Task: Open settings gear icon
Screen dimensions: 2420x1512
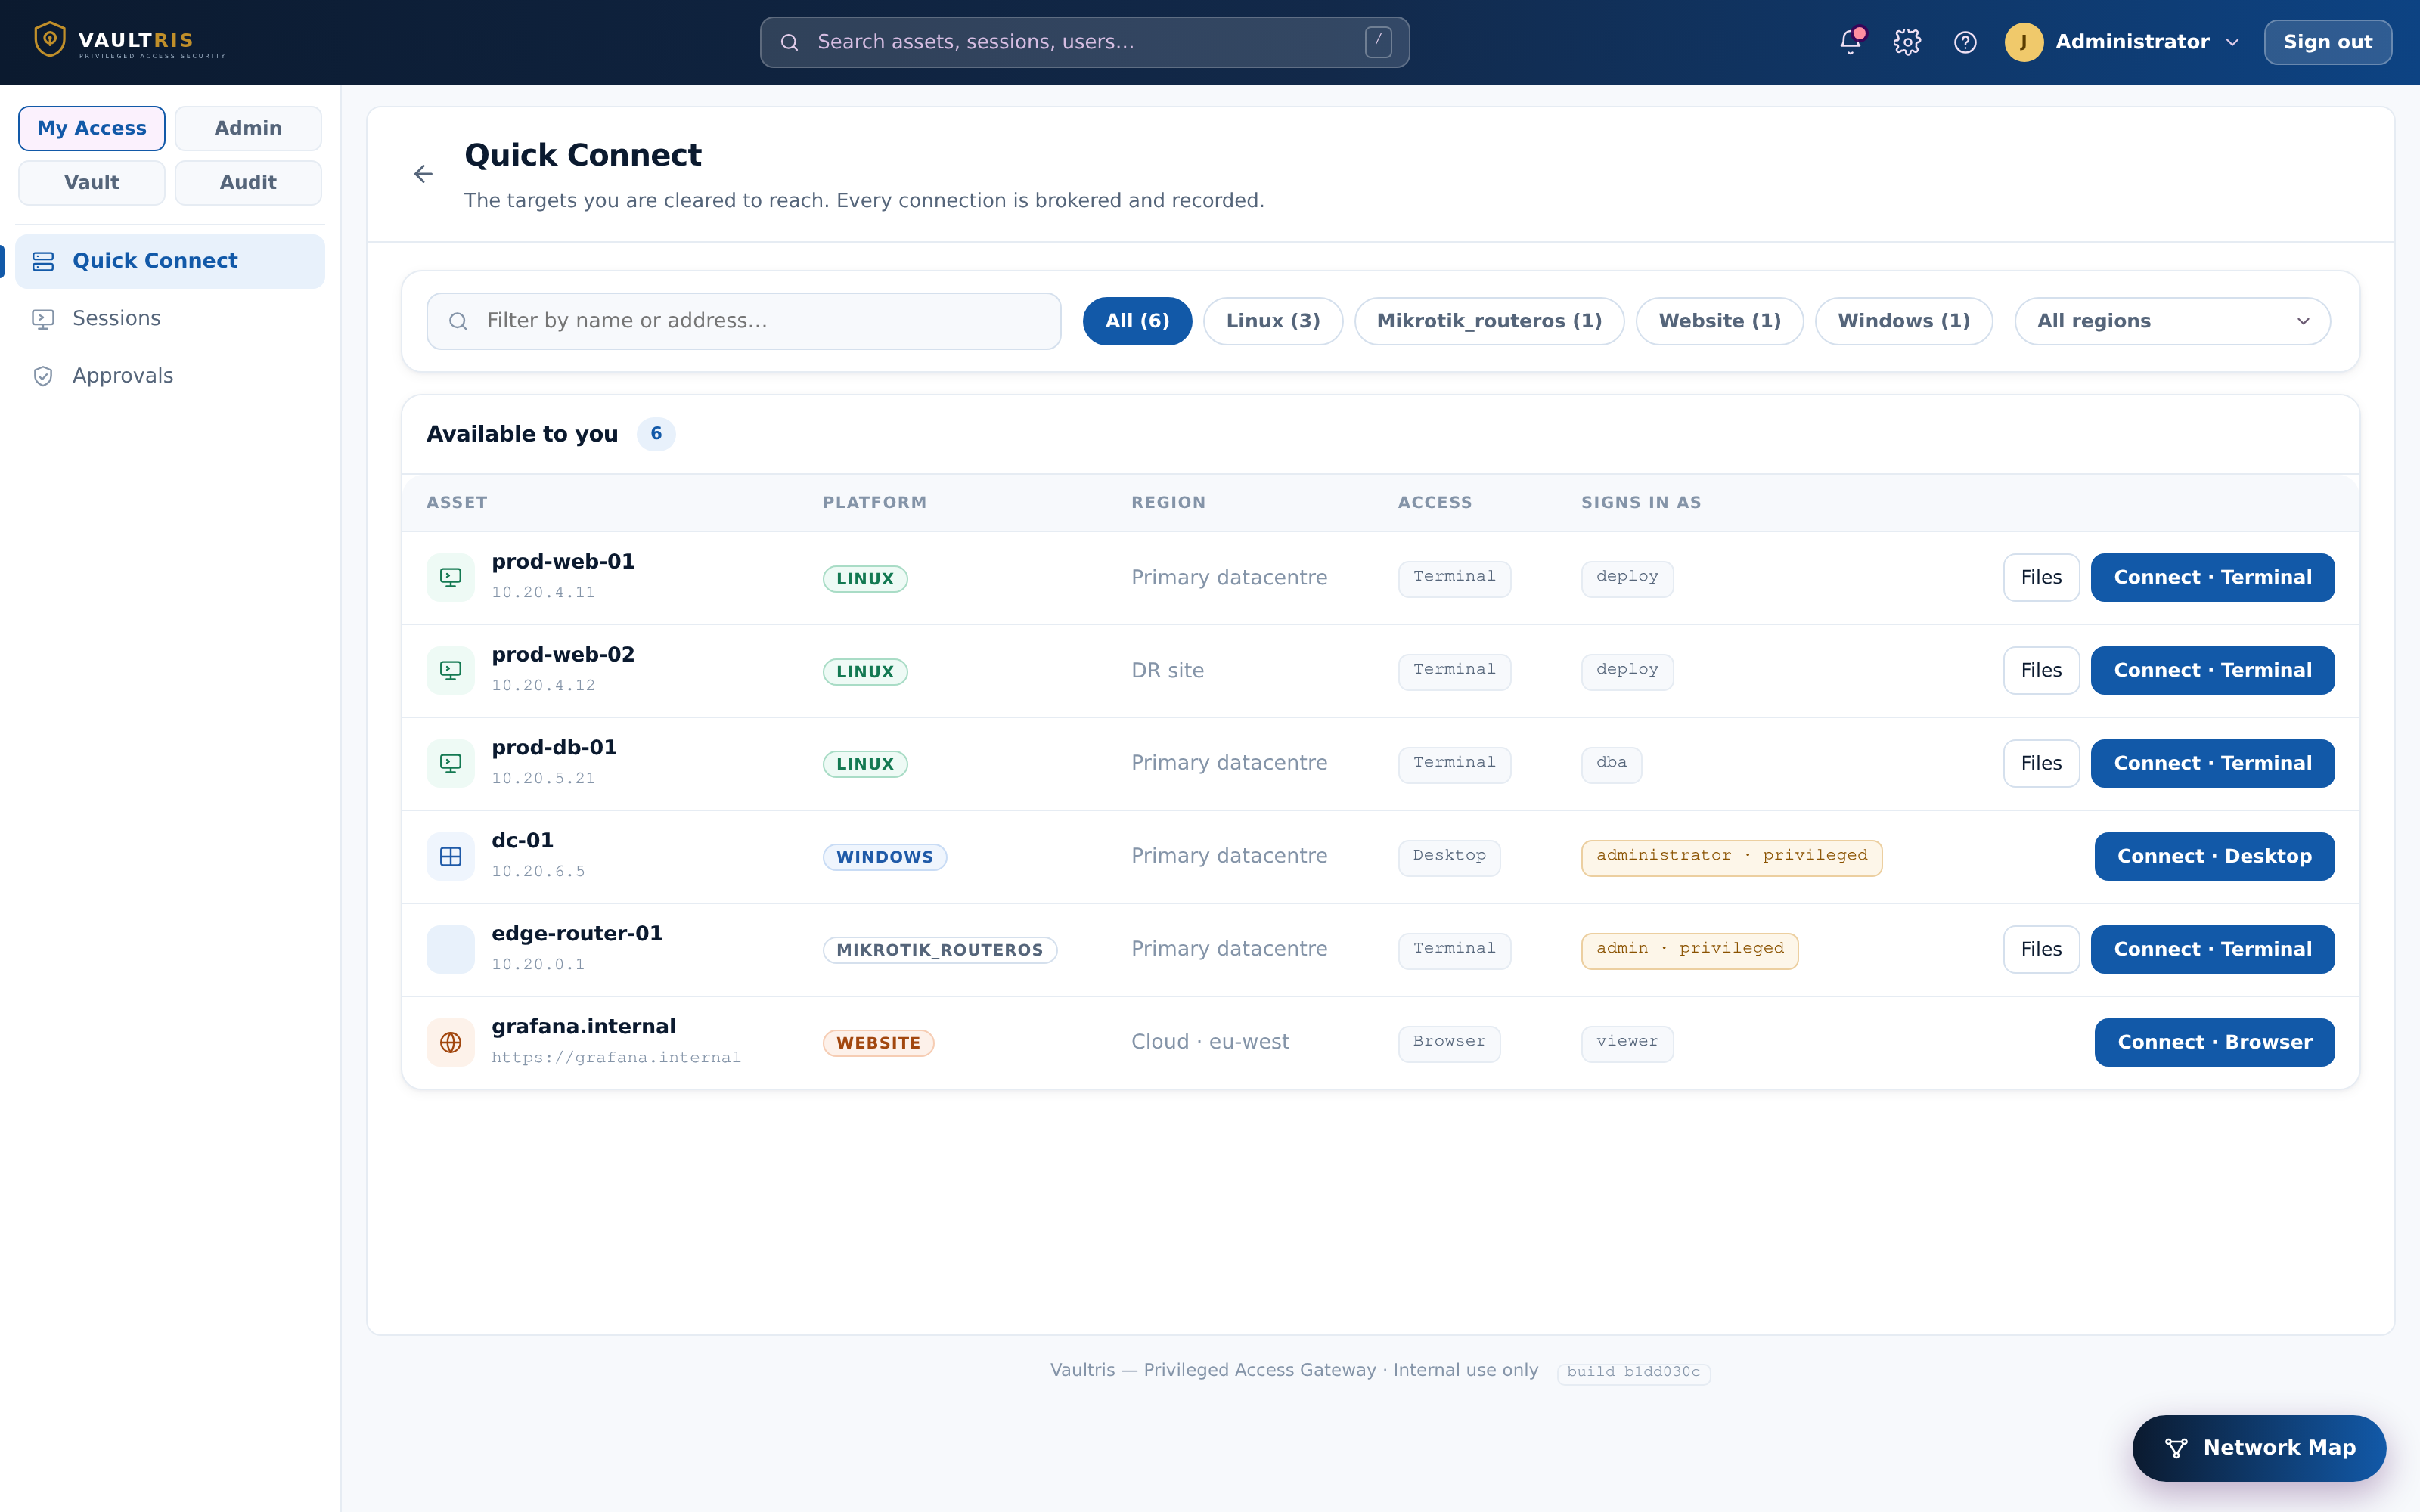Action: 1907,42
